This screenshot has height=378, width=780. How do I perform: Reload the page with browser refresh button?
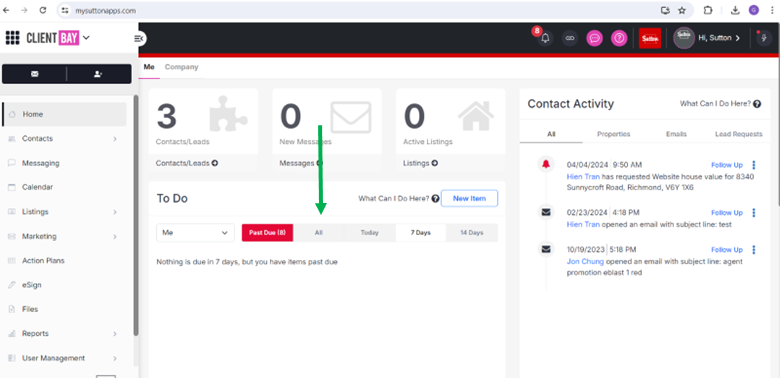pyautogui.click(x=43, y=10)
